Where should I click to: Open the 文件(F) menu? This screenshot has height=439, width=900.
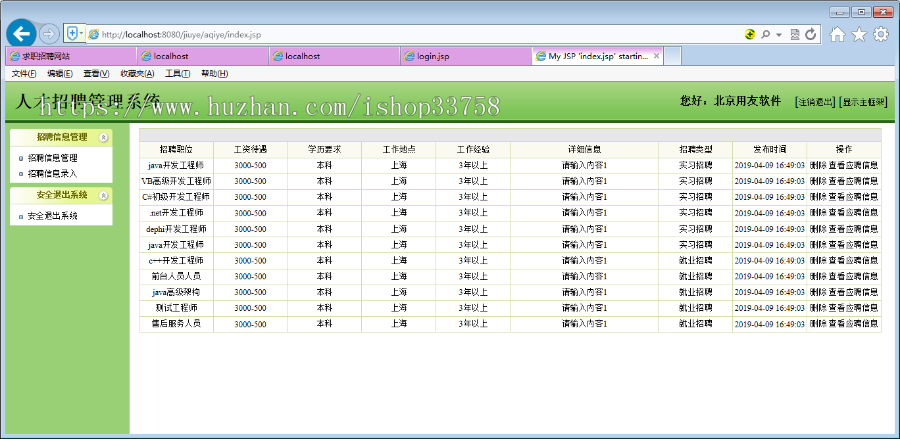[x=24, y=73]
